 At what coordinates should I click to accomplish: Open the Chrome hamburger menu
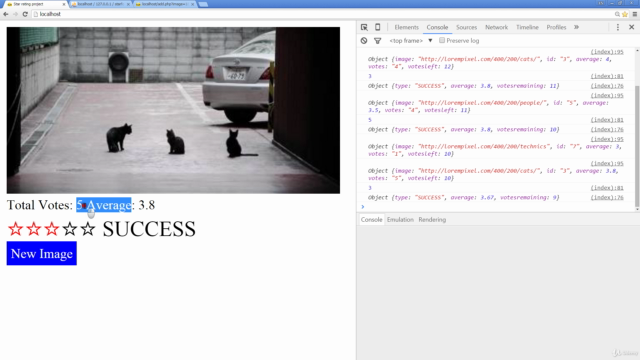[635, 14]
